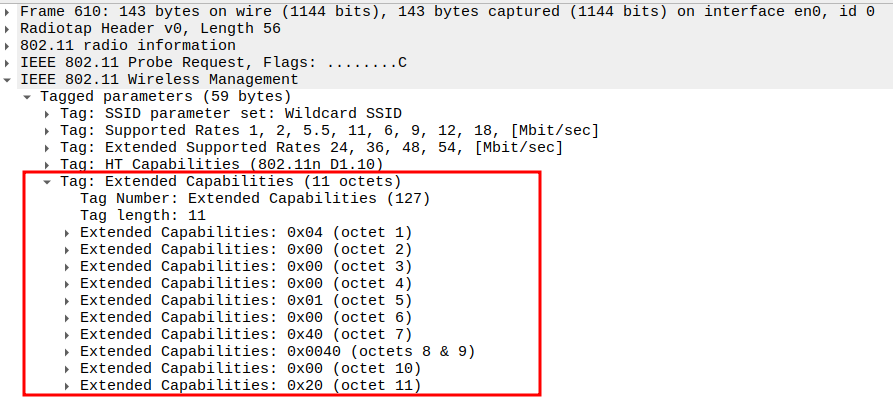Expand the Radiotap Header v0 row
The image size is (893, 400).
click(x=8, y=28)
